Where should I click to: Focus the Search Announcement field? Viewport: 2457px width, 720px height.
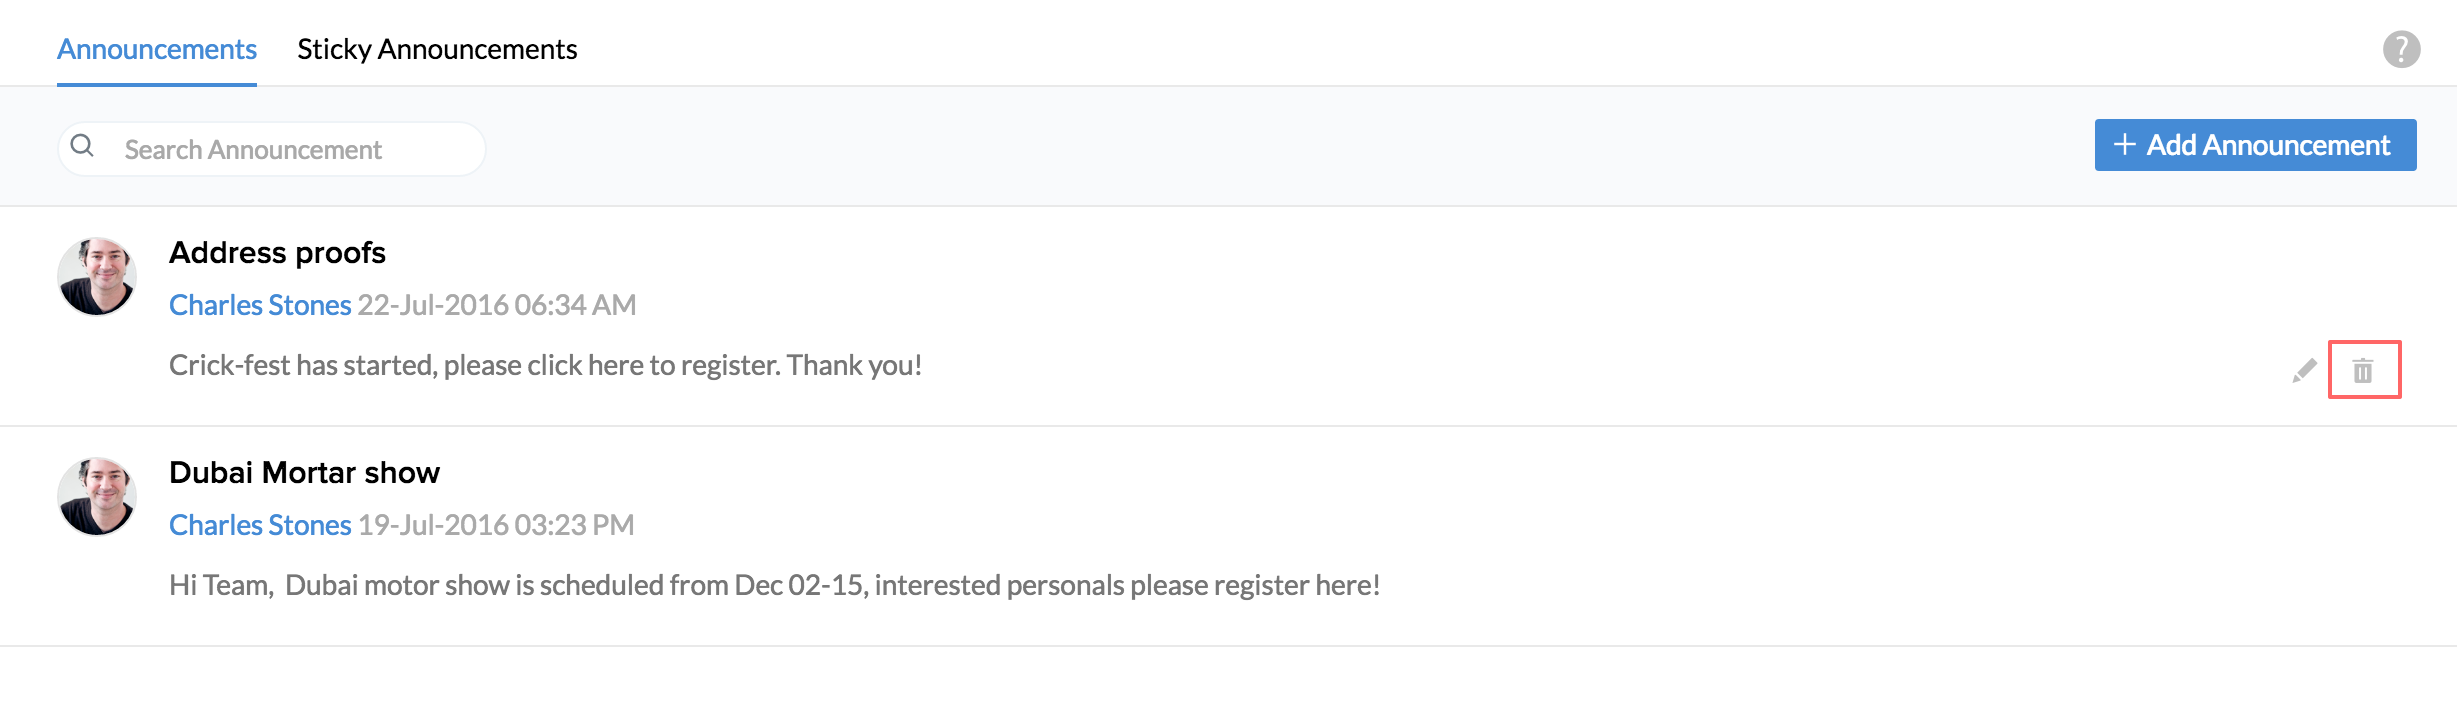pyautogui.click(x=290, y=150)
